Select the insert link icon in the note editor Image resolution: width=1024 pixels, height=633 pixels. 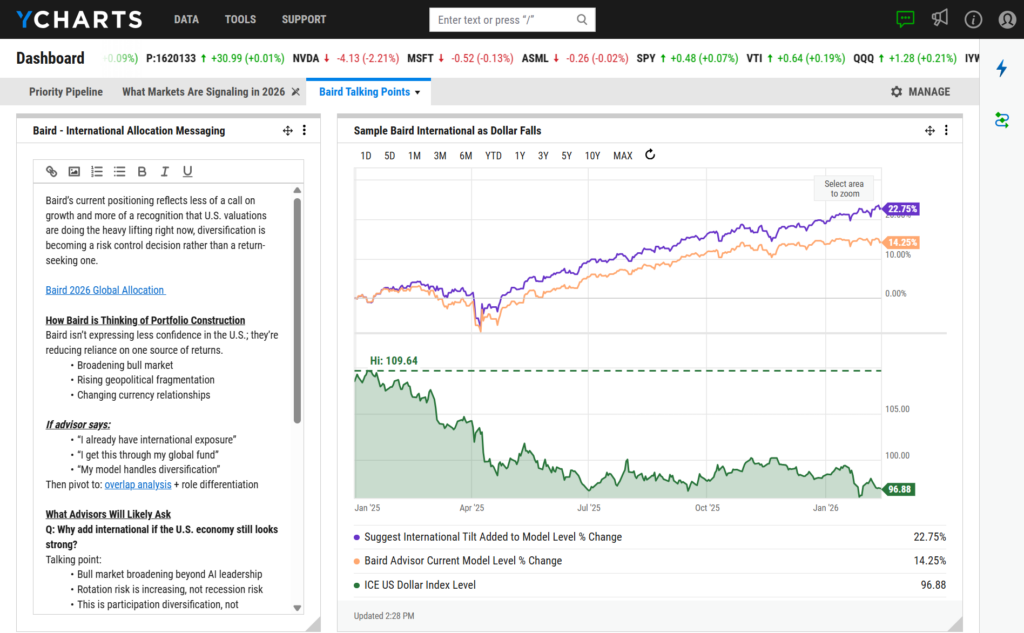51,171
